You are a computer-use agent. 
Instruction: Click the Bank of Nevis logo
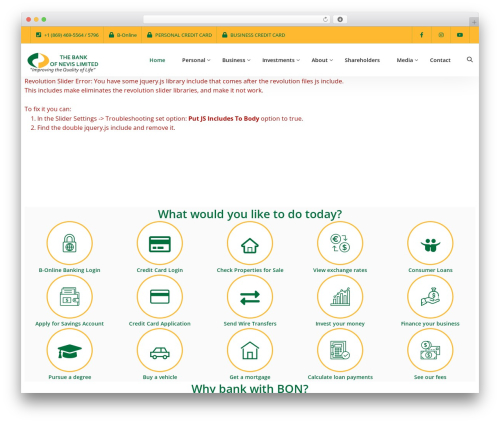pyautogui.click(x=63, y=62)
